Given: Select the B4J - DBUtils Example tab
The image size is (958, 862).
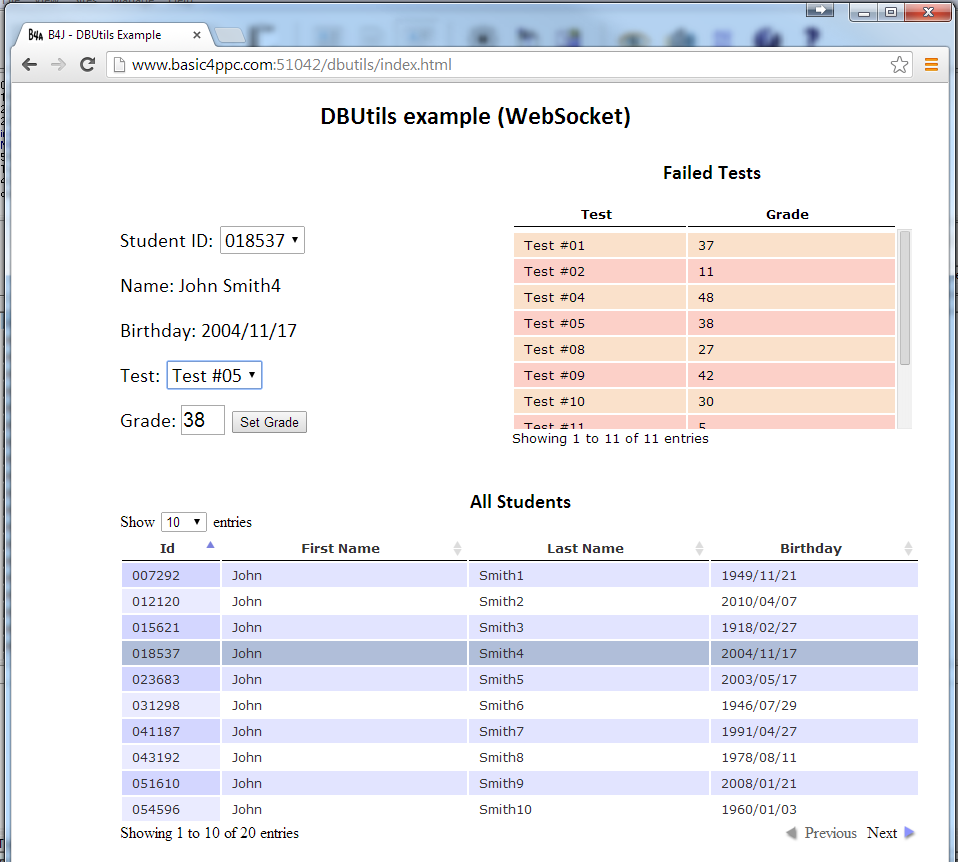Looking at the screenshot, I should tap(112, 35).
